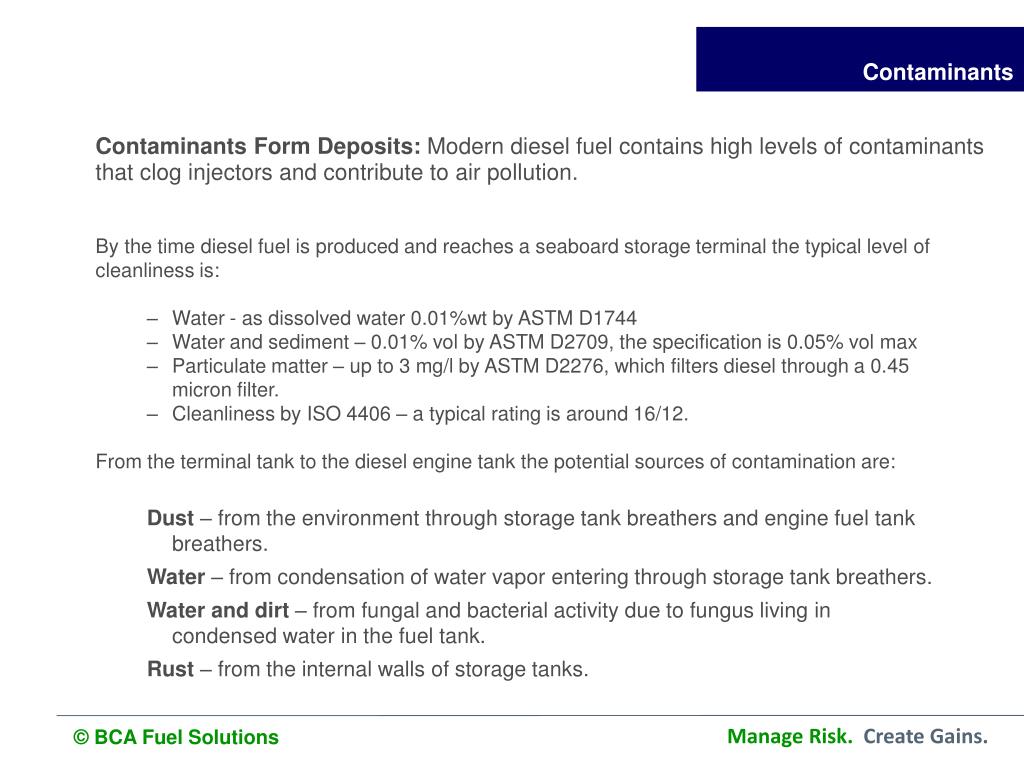The image size is (1024, 768).
Task: Click 'that clog injectors' text line
Action: tap(337, 172)
